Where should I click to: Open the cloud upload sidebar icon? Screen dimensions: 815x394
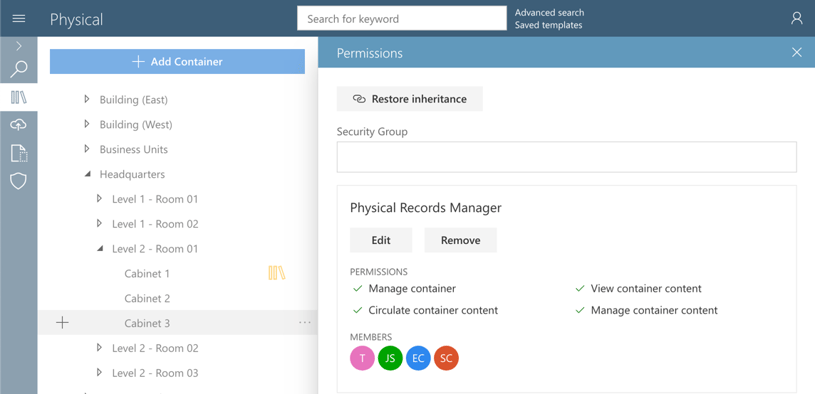tap(19, 124)
